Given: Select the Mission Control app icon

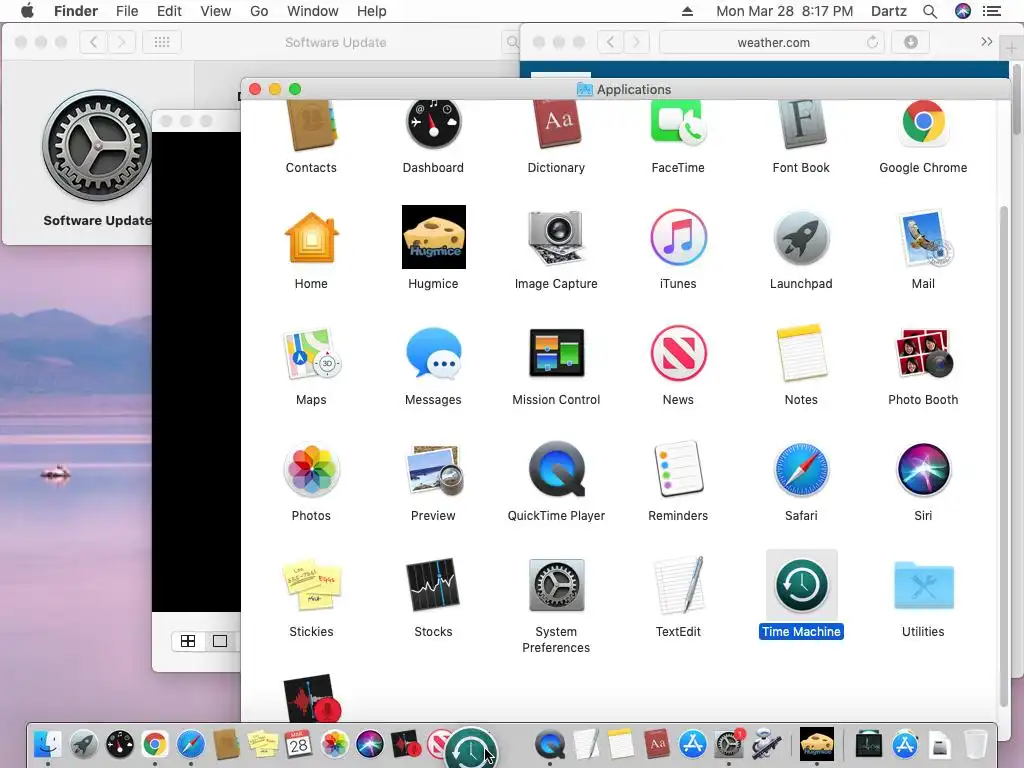Looking at the screenshot, I should 556,353.
